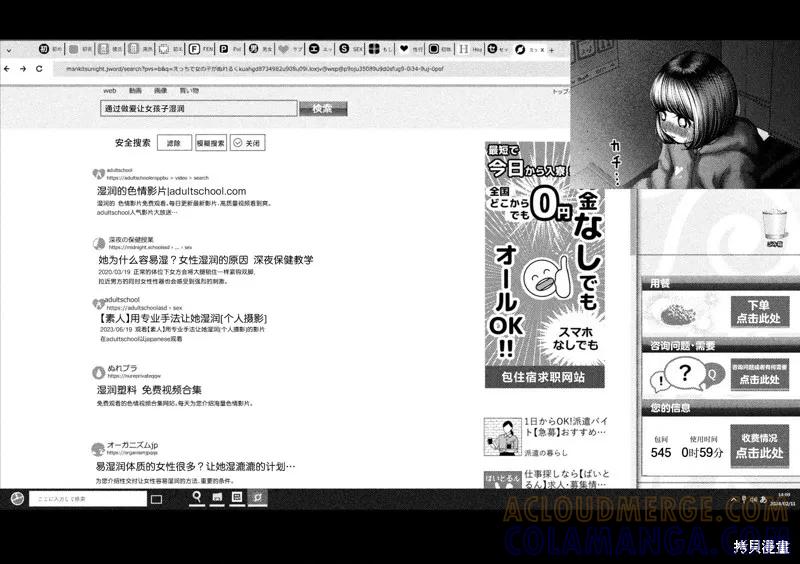Select the 動画 search category
The width and height of the screenshot is (800, 564).
coord(135,90)
